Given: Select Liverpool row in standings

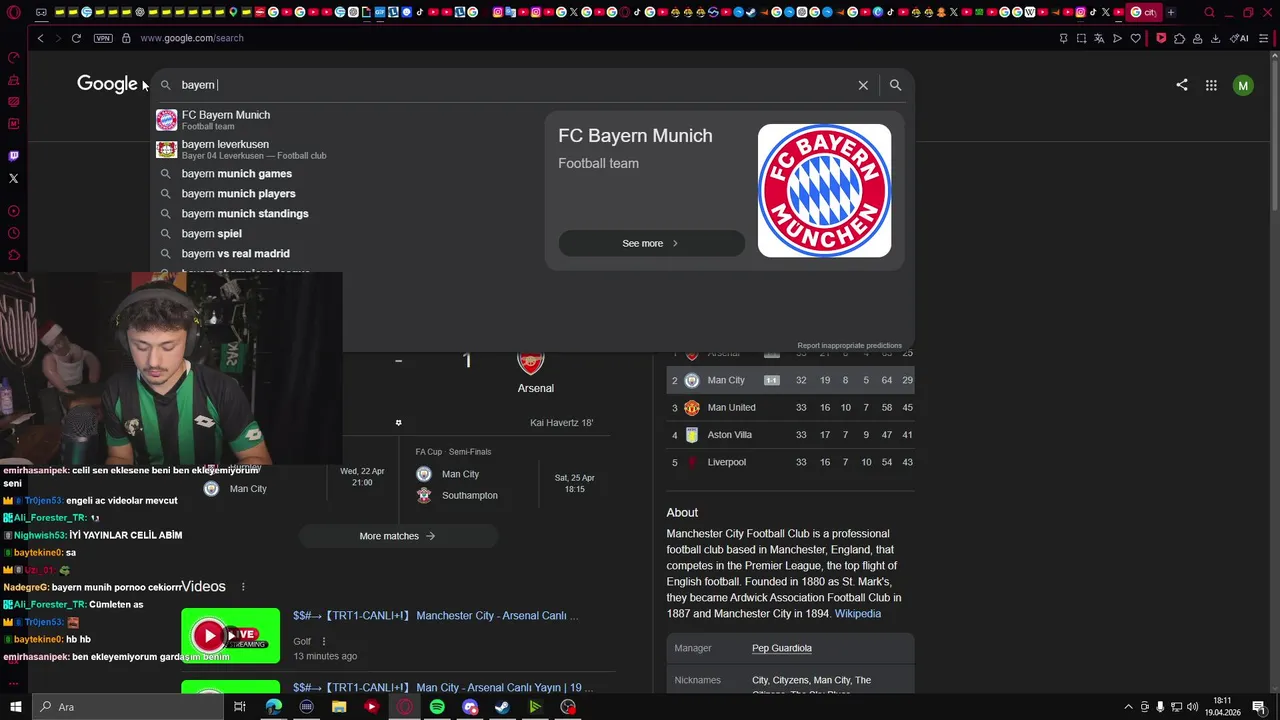Looking at the screenshot, I should [790, 462].
